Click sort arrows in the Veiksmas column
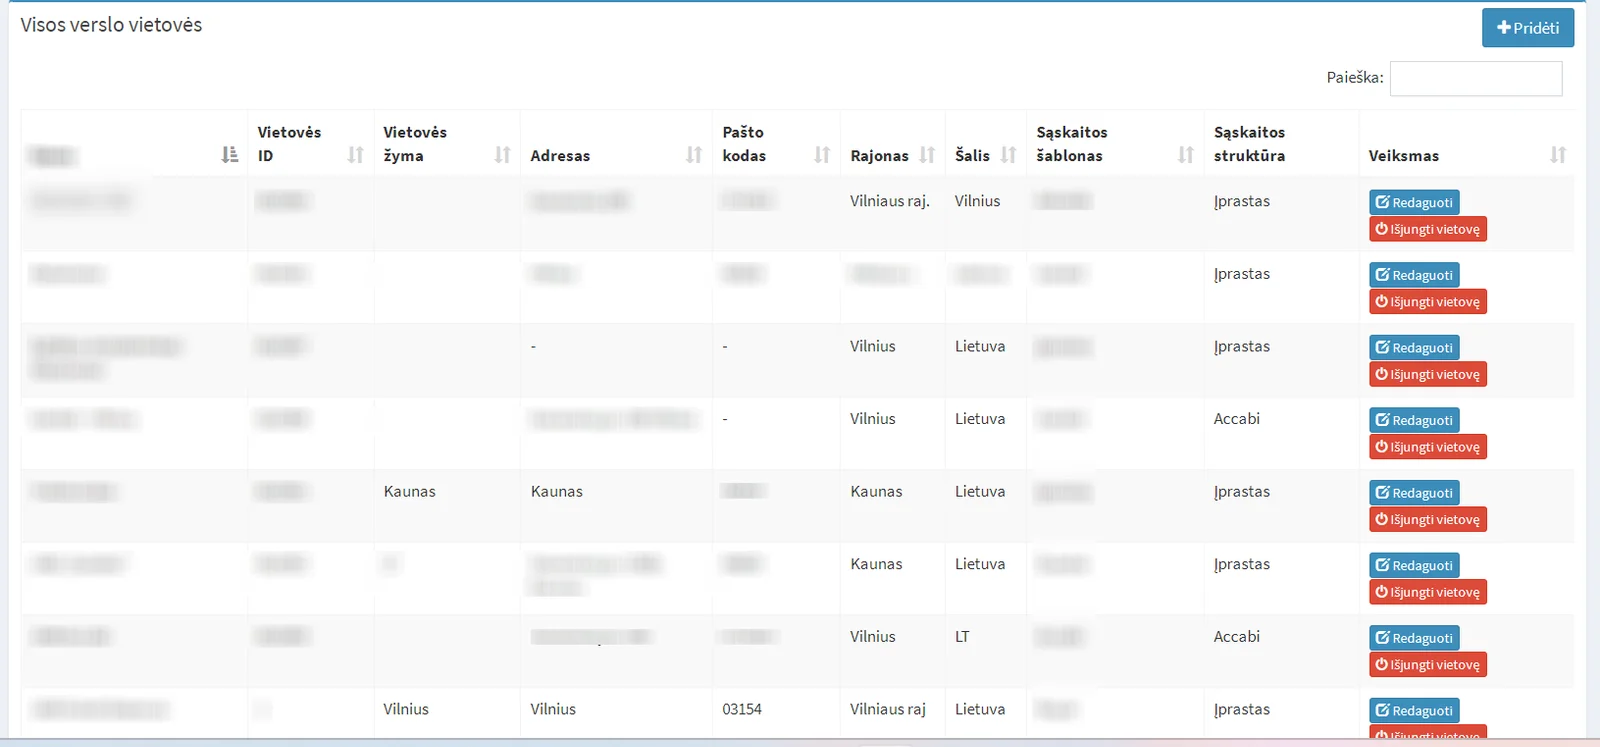This screenshot has width=1600, height=747. (1557, 155)
